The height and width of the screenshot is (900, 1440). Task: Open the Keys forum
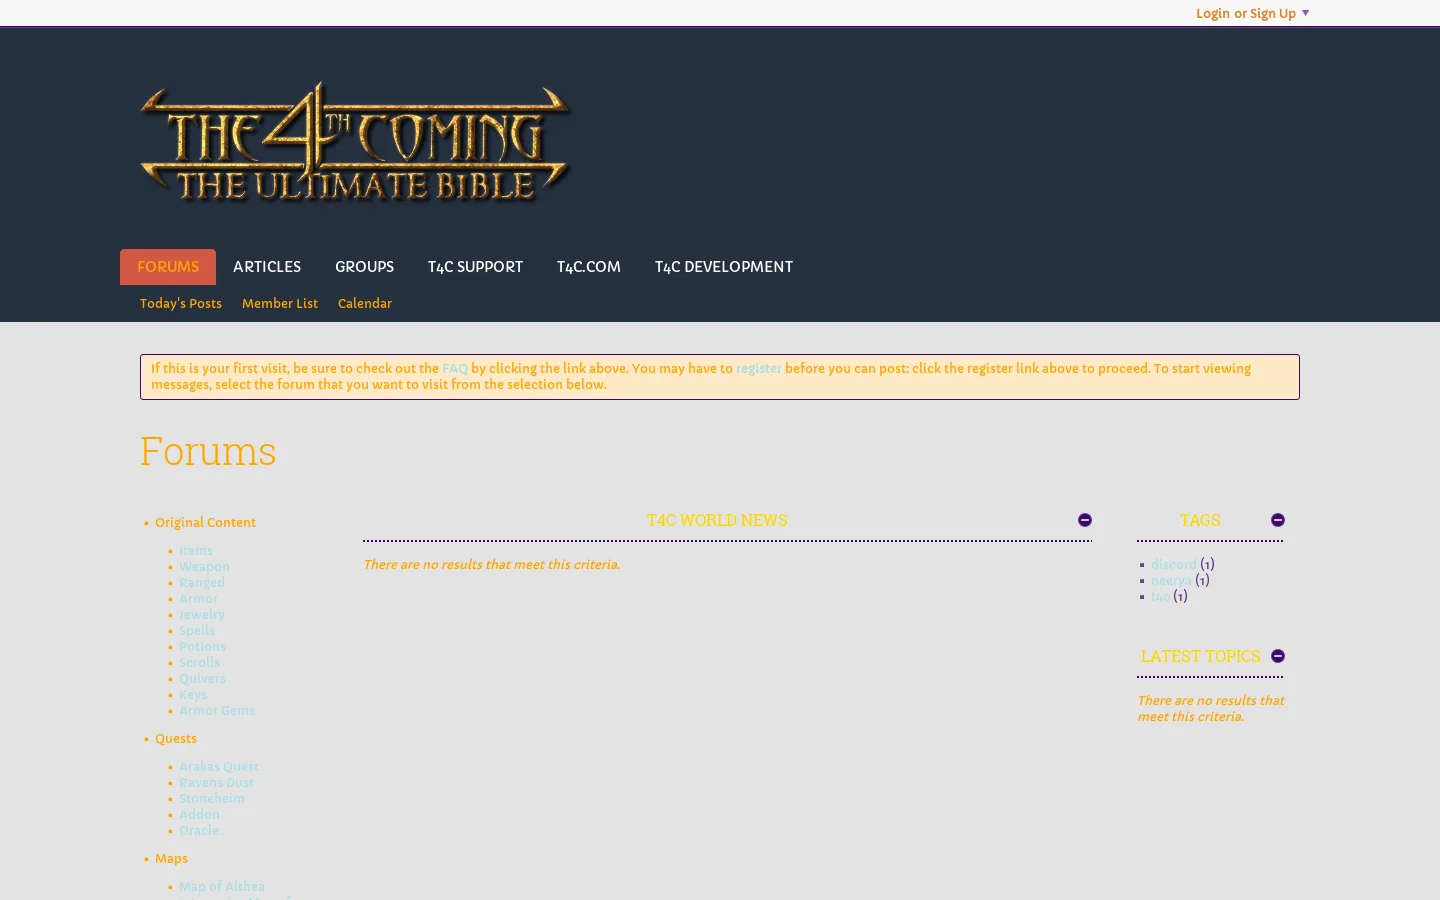coord(193,694)
